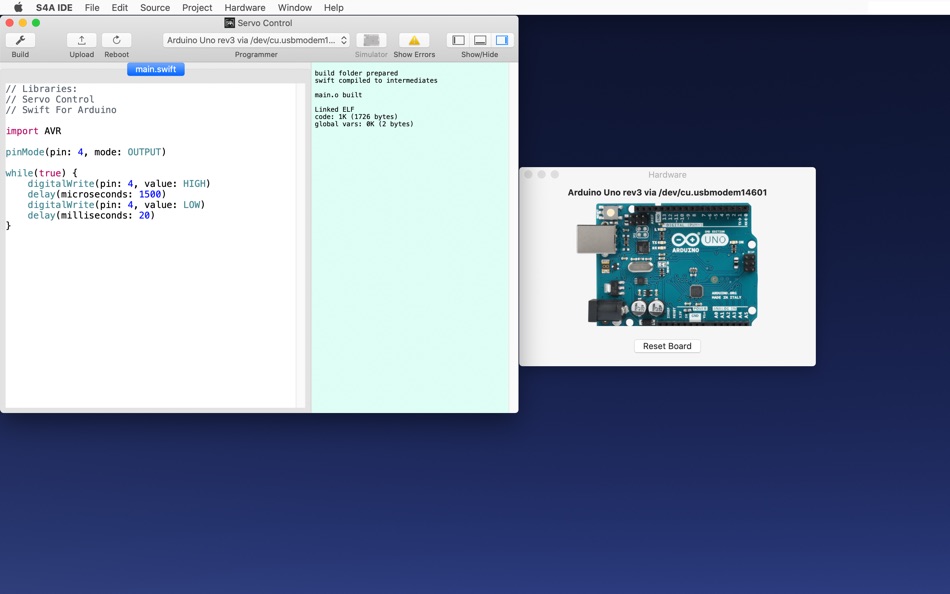
Task: Click the Arduino Uno board image
Action: click(666, 264)
